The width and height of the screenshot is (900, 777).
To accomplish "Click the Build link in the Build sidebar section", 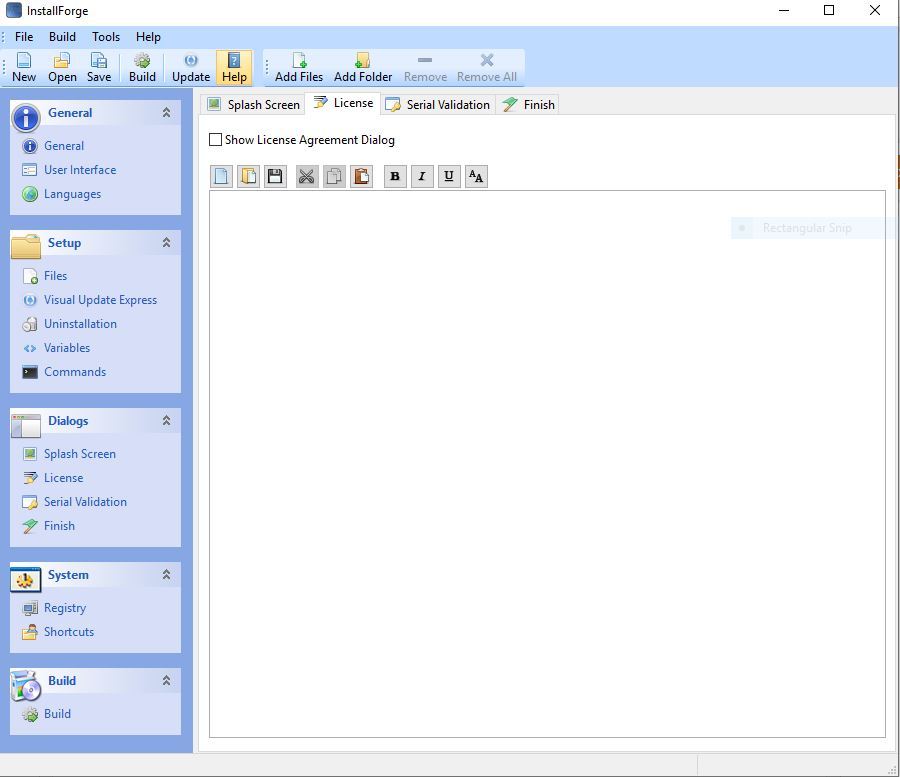I will (57, 714).
